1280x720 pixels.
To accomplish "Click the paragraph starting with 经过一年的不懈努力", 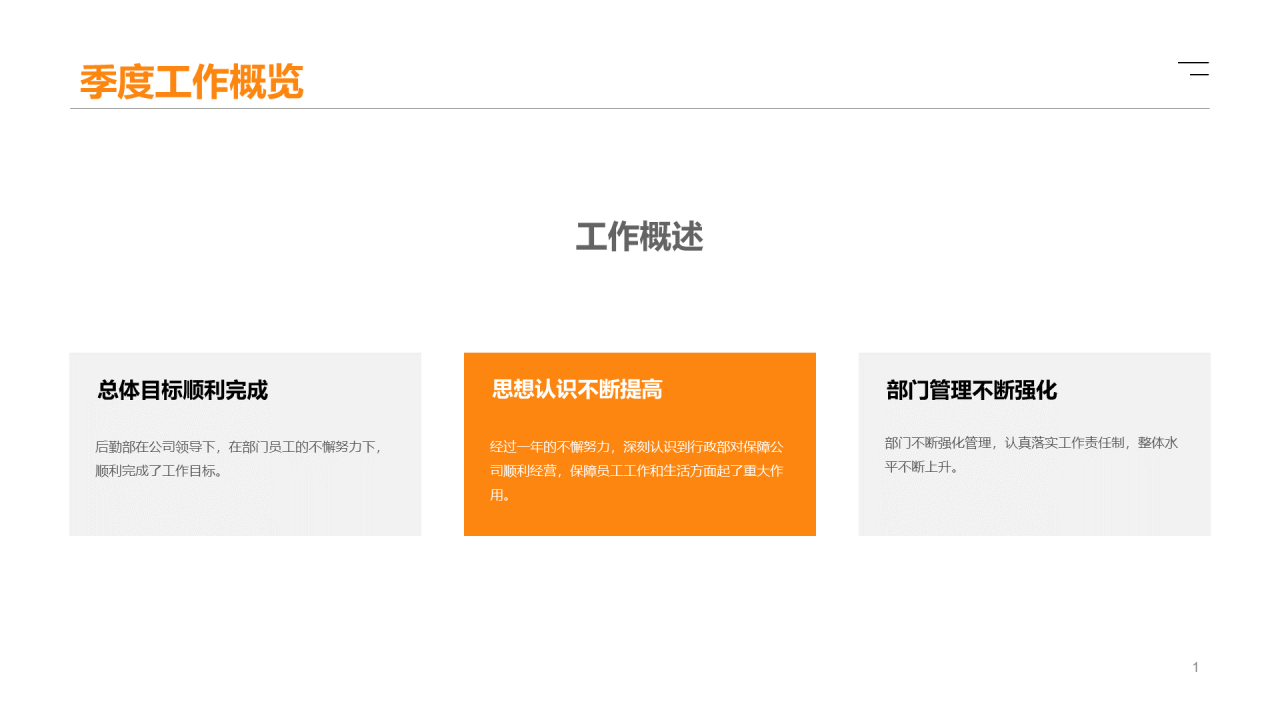I will (637, 471).
